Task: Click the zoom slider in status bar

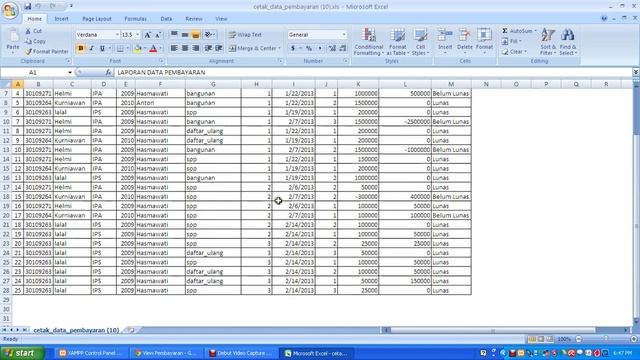Action: pyautogui.click(x=606, y=339)
